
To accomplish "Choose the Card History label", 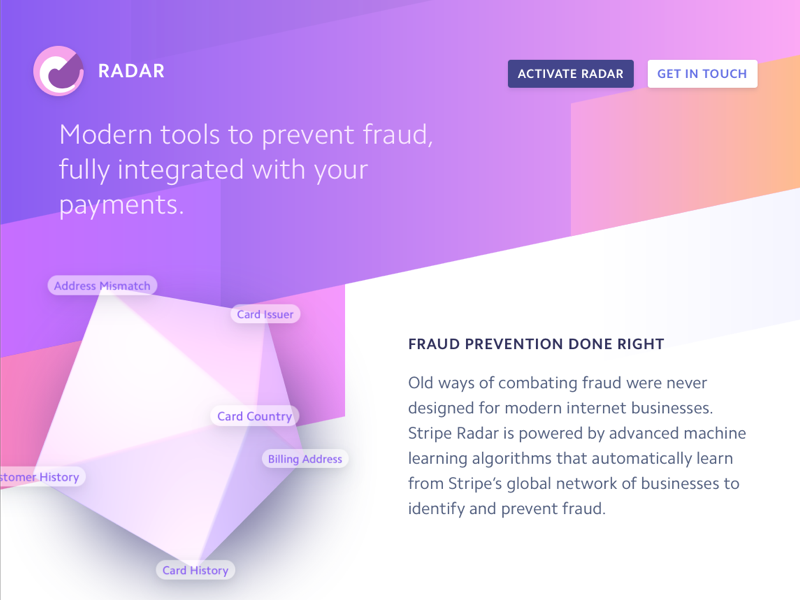I will tap(196, 570).
